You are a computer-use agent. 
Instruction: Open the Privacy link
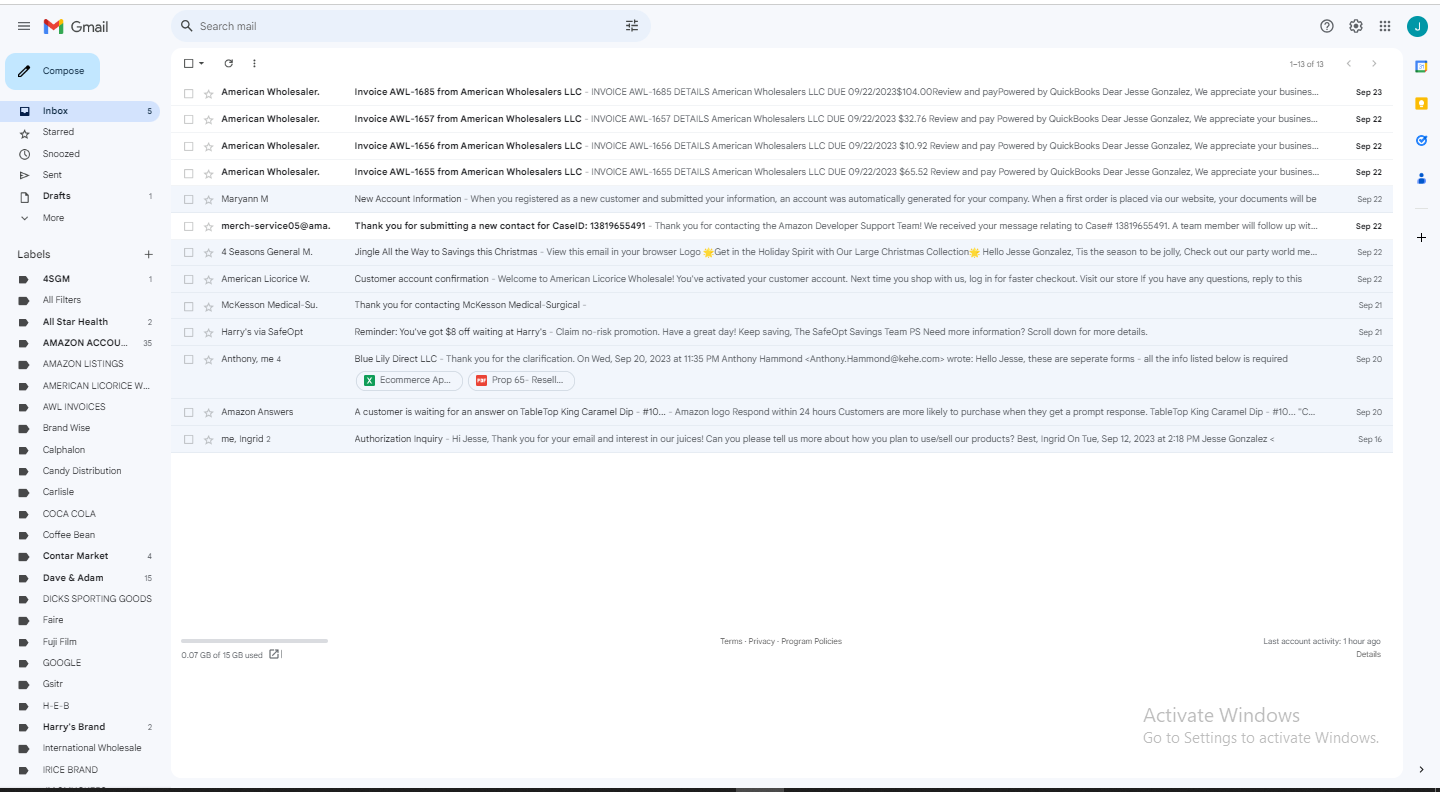762,642
